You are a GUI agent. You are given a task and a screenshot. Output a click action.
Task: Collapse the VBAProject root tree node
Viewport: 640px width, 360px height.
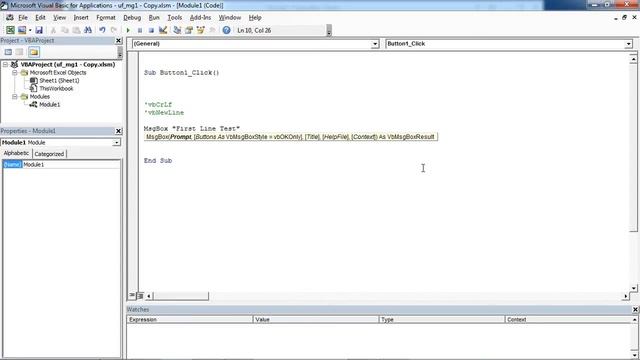[x=6, y=64]
